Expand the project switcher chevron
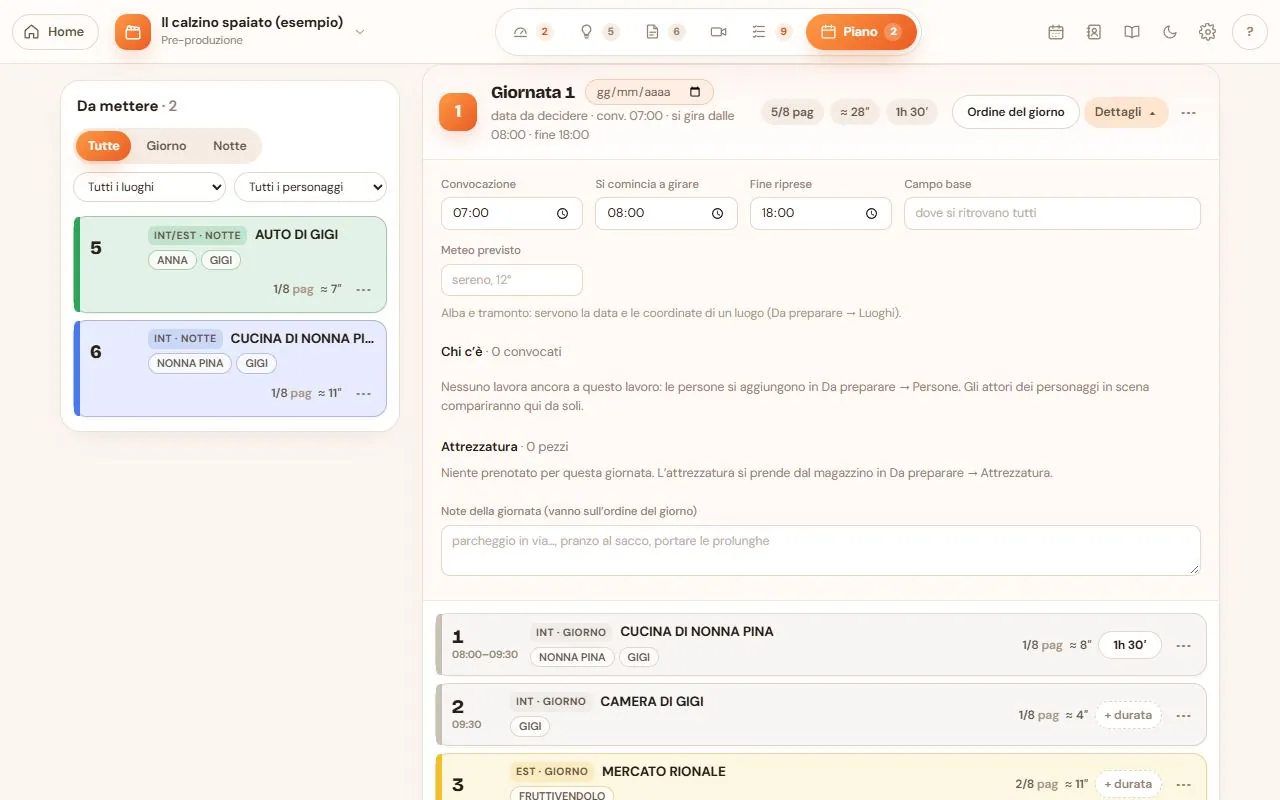 [x=360, y=32]
